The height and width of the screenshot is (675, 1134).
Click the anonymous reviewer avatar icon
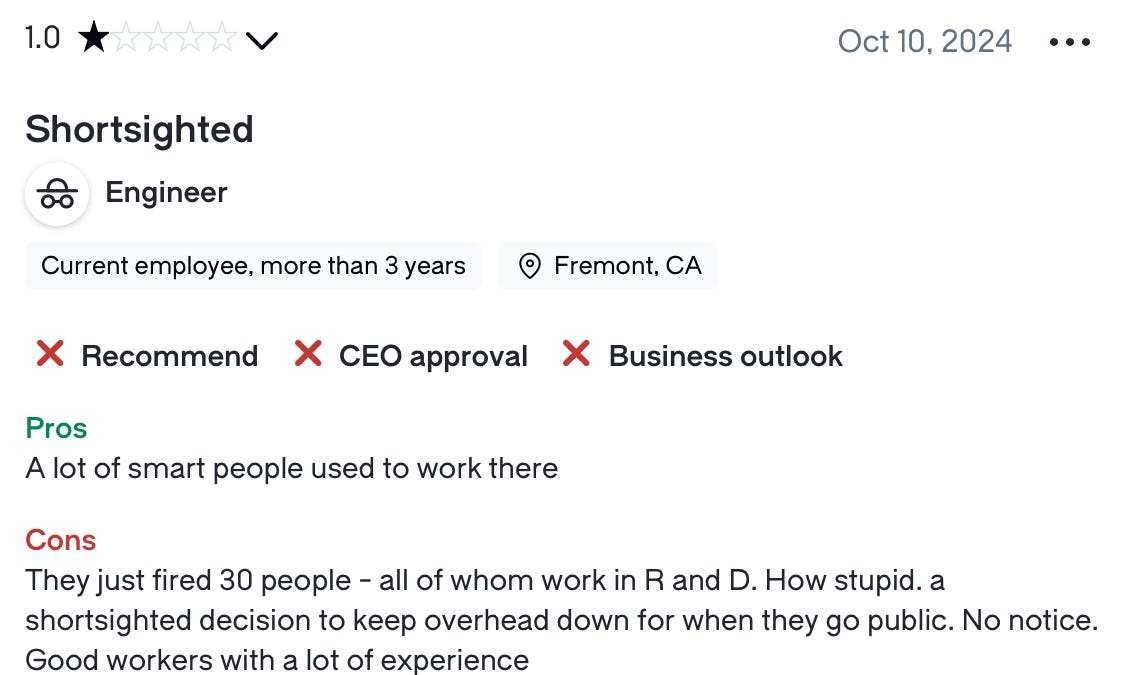[57, 194]
